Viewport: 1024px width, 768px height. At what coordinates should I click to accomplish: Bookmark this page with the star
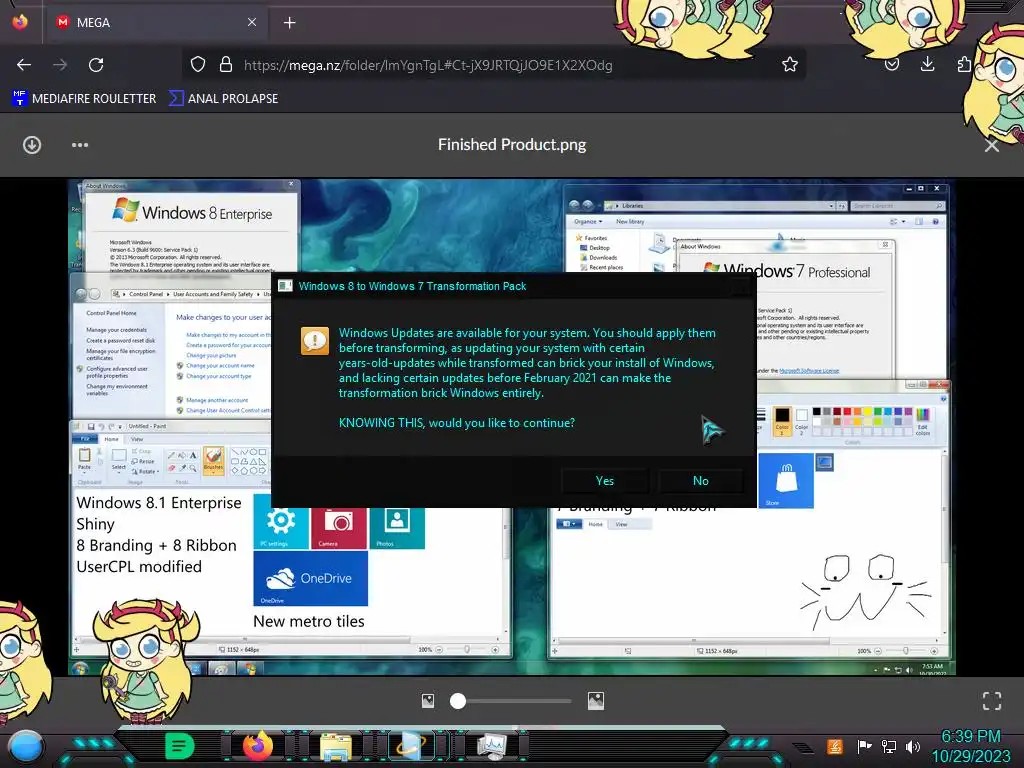point(790,64)
